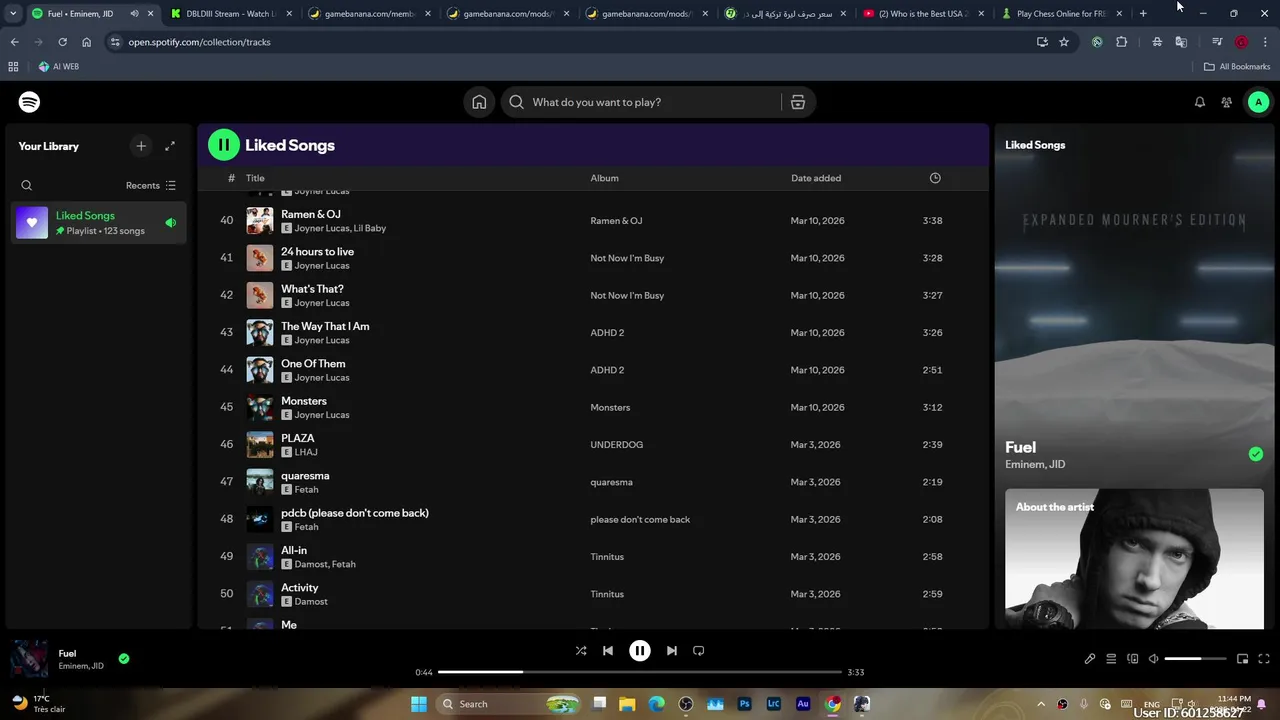The height and width of the screenshot is (720, 1280).
Task: Open Chrome extensions puzzle icon
Action: coord(1121,42)
